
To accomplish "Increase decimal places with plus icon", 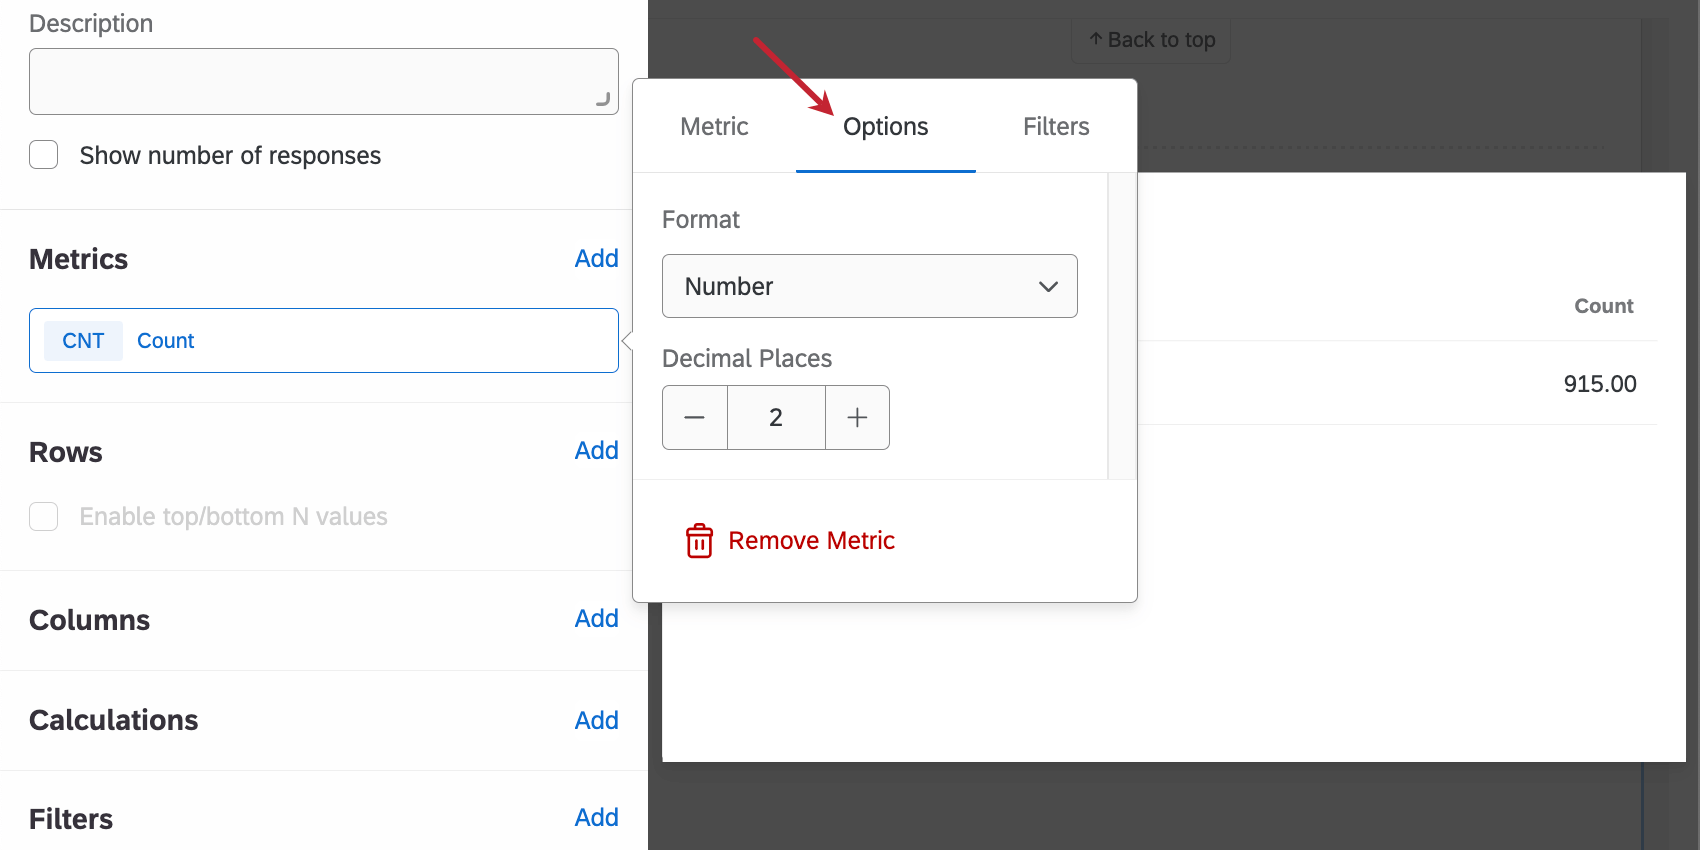I will coord(857,418).
